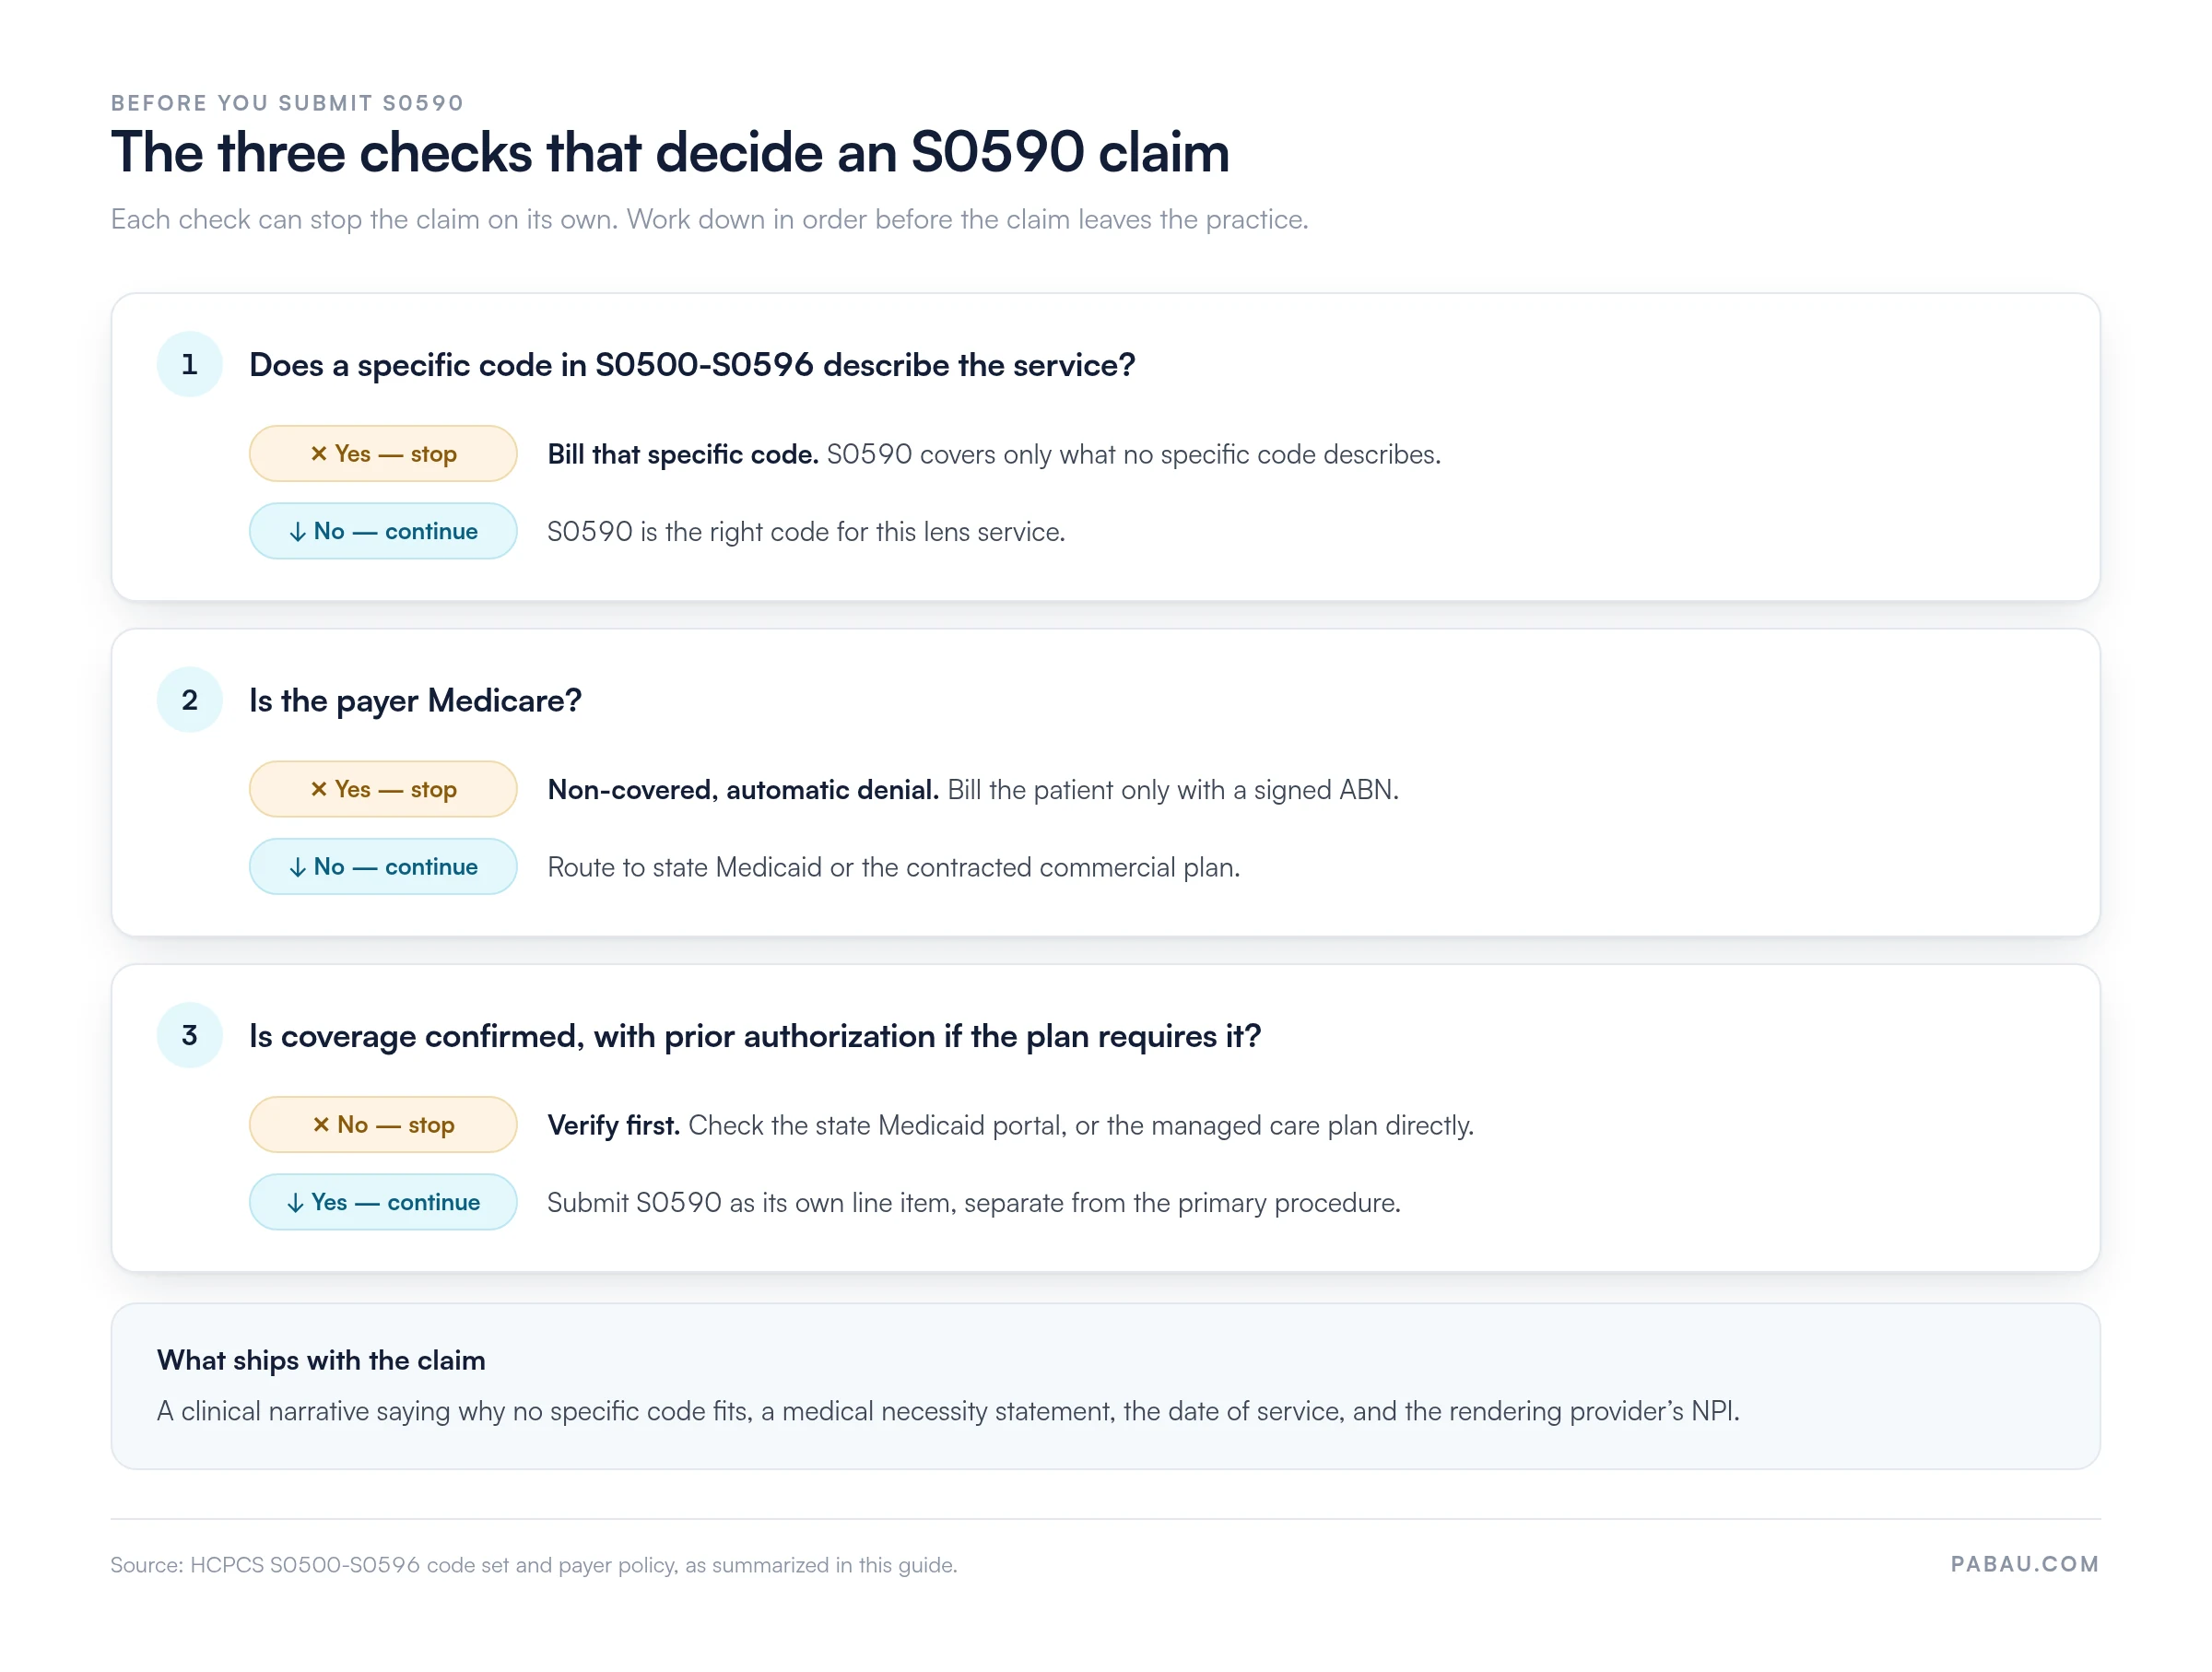Image resolution: width=2212 pixels, height=1672 pixels.
Task: Click the subtitle 'Each check can stop the claim on its own'
Action: click(365, 219)
